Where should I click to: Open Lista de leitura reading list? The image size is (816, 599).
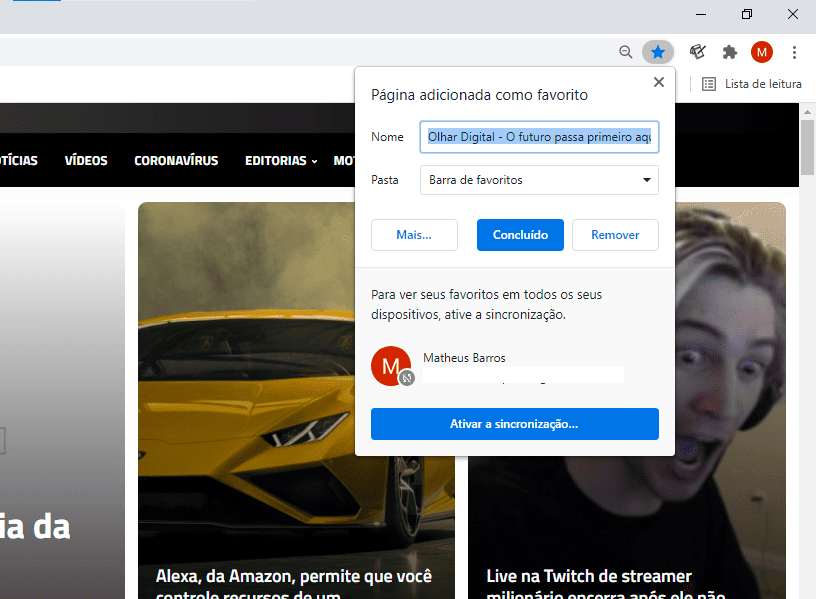coord(751,84)
